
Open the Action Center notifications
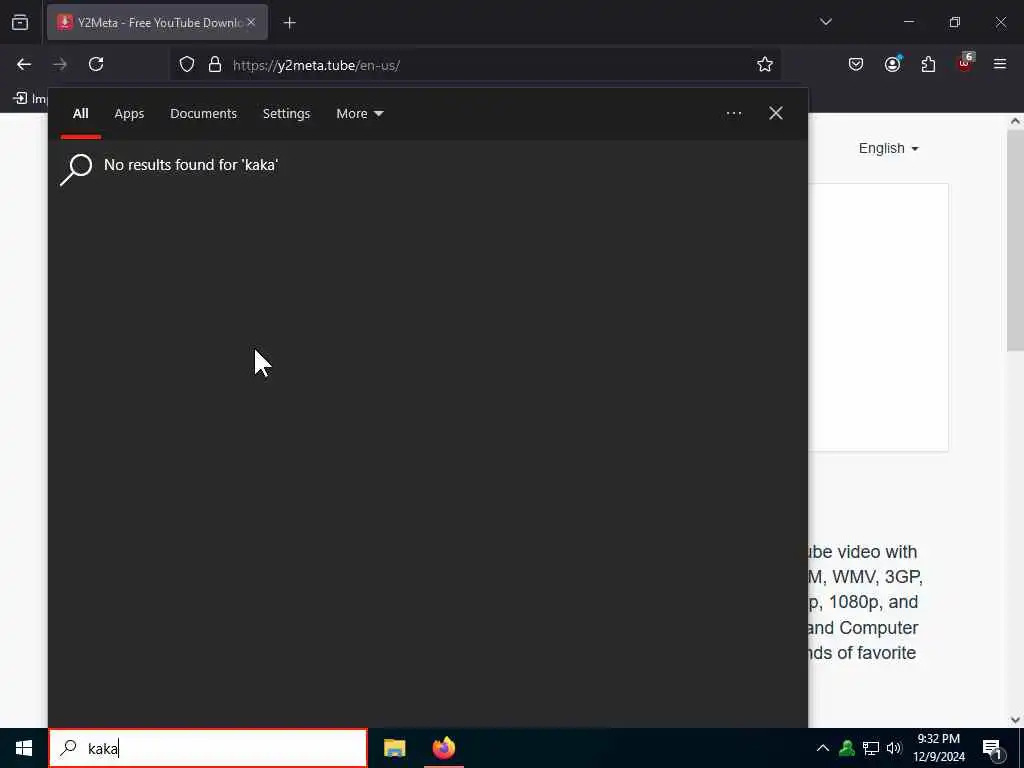[x=993, y=748]
